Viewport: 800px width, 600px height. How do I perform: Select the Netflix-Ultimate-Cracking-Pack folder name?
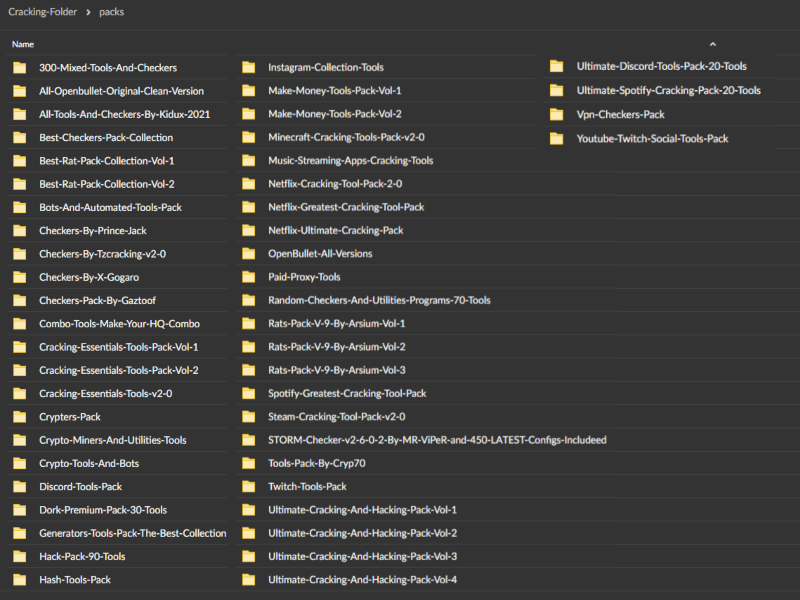(x=335, y=230)
